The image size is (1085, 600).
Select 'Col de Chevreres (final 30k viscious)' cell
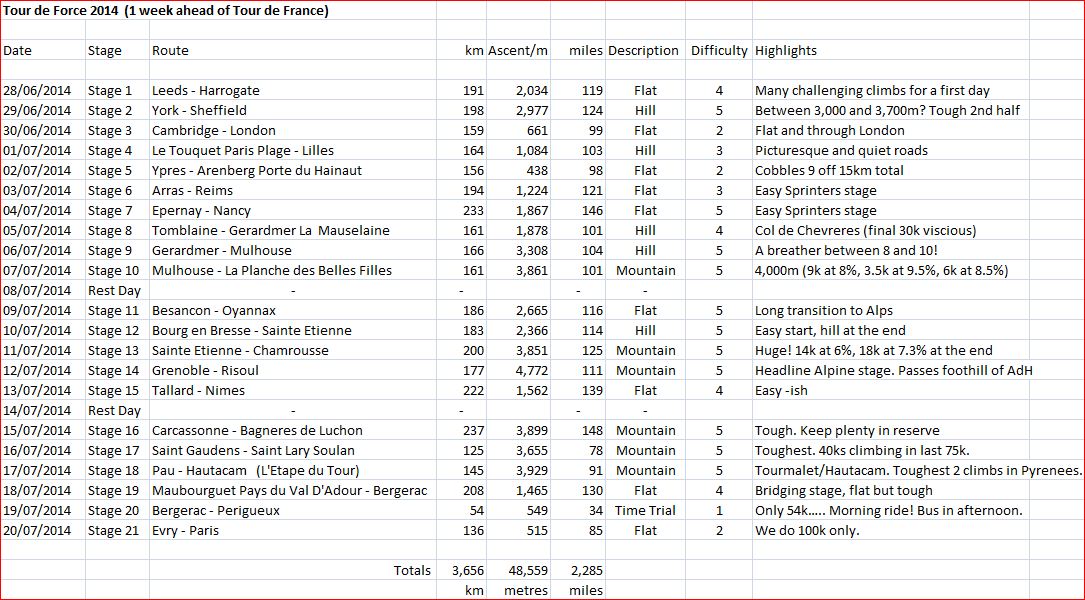coord(865,231)
